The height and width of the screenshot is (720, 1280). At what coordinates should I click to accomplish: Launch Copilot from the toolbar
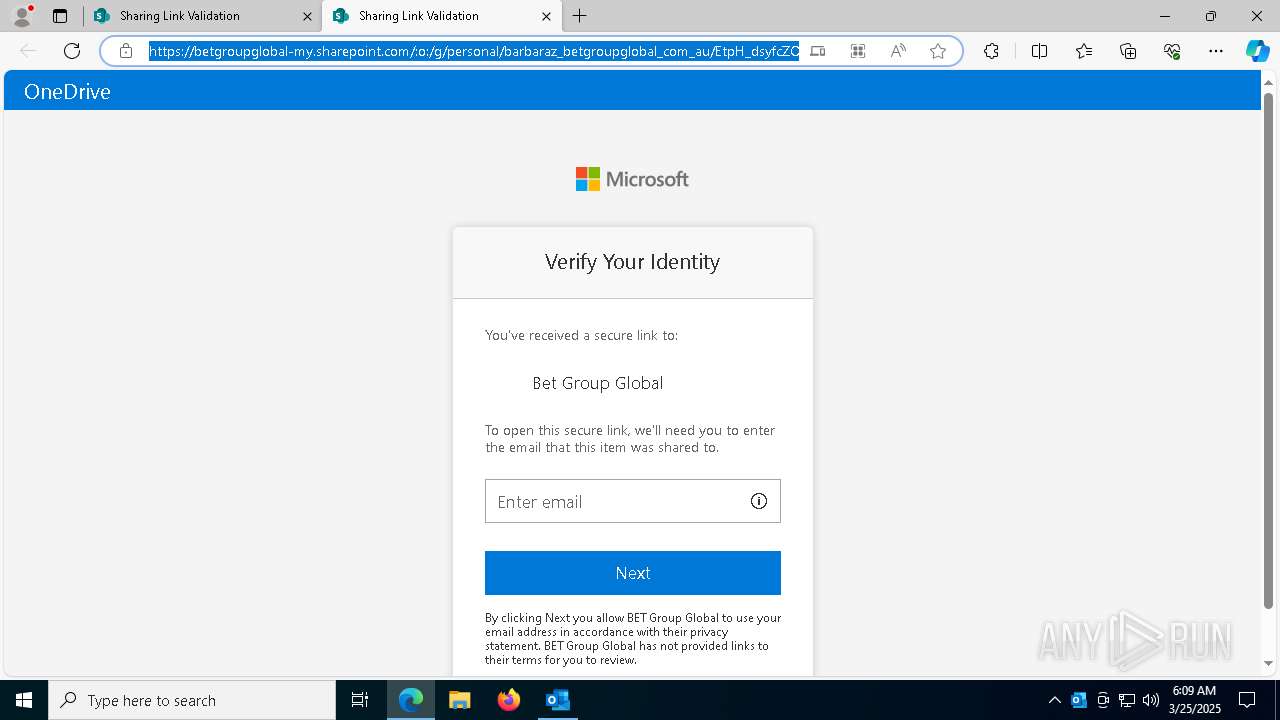coord(1257,51)
